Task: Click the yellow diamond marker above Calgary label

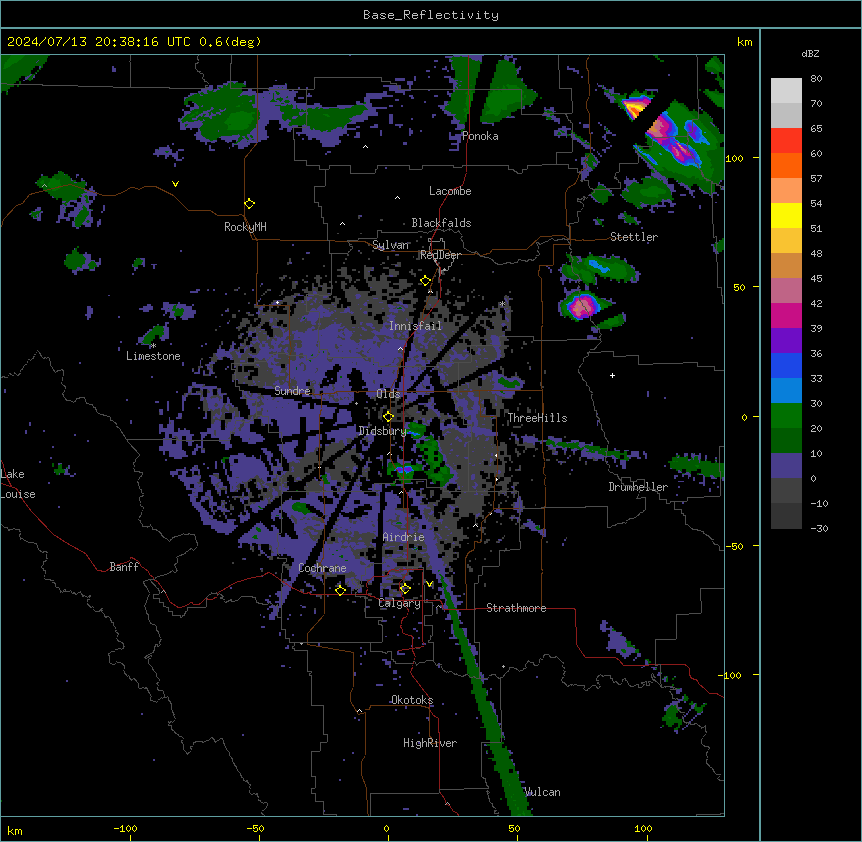Action: (x=405, y=589)
